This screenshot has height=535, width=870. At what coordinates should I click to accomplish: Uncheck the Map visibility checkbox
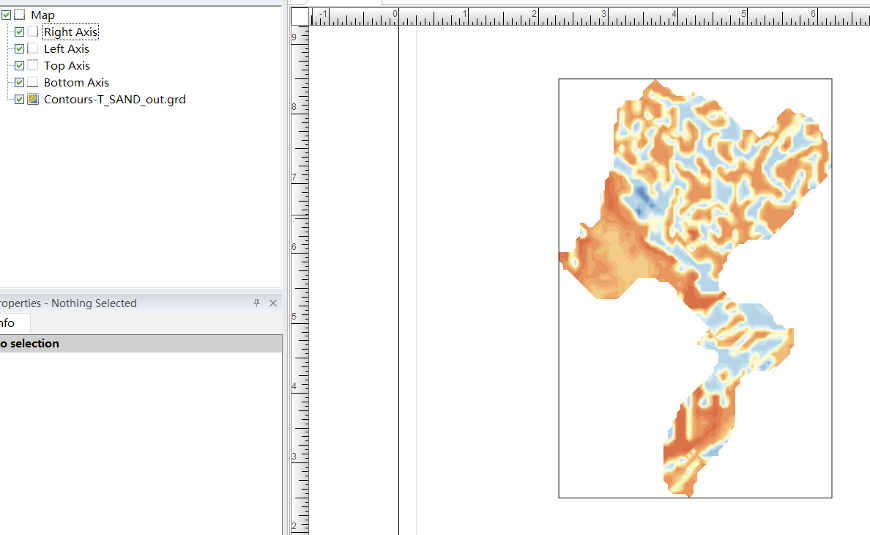point(6,15)
